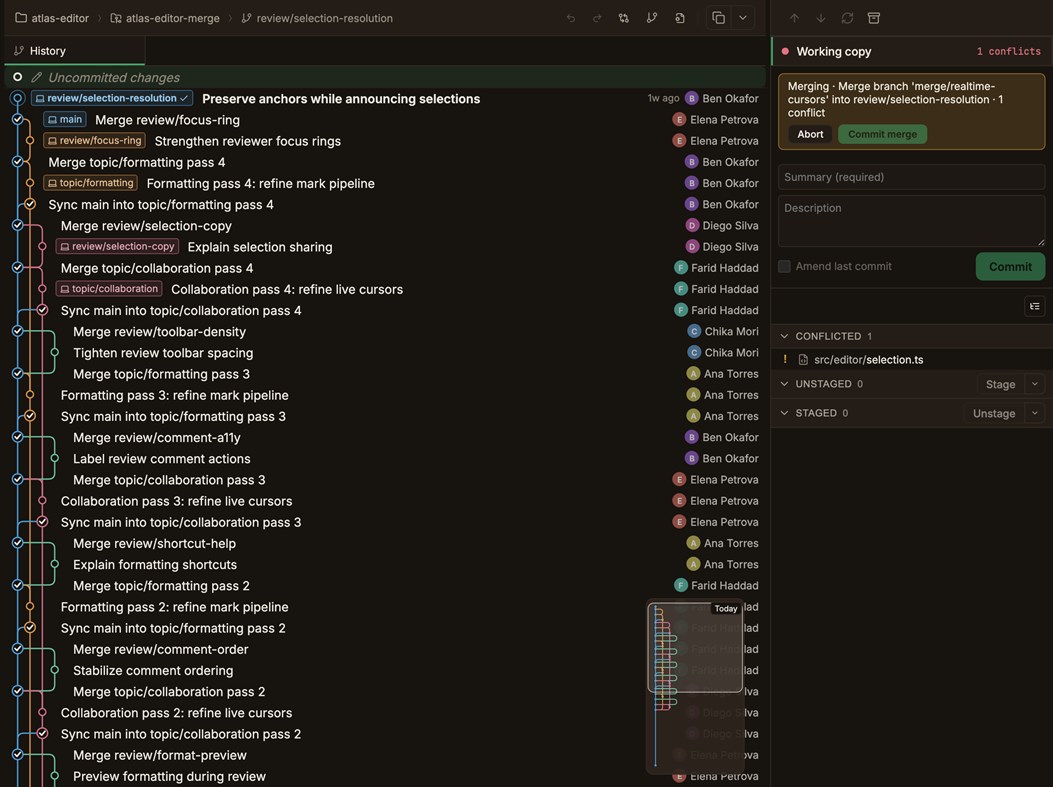The image size is (1053, 787).
Task: Collapse the STAGED section
Action: (784, 413)
